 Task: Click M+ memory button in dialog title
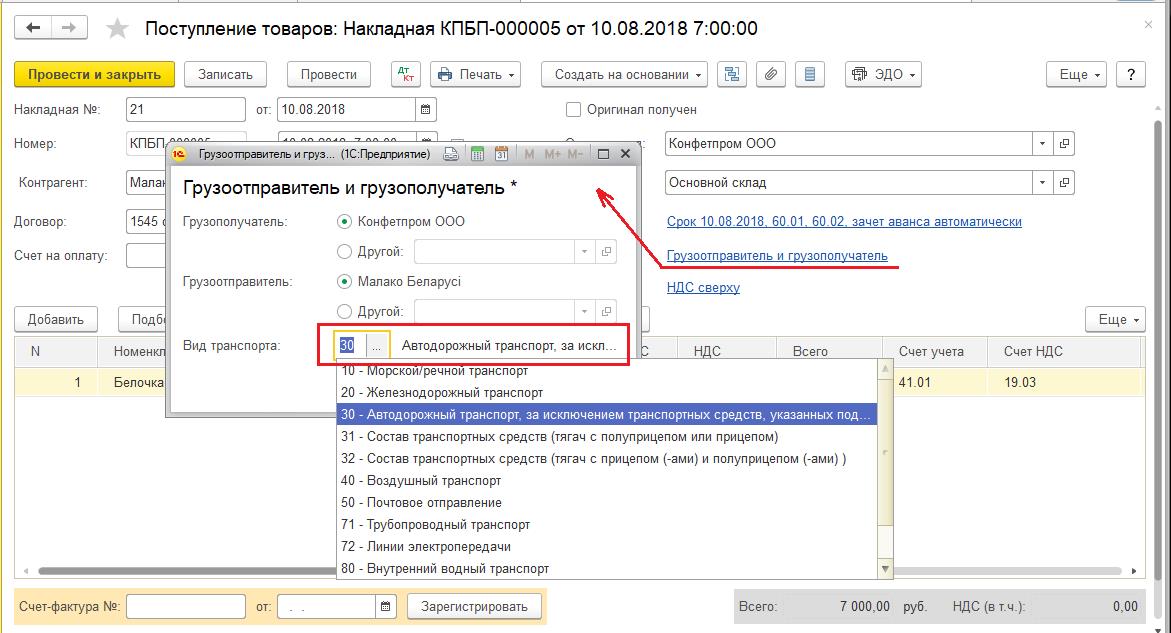click(x=552, y=154)
